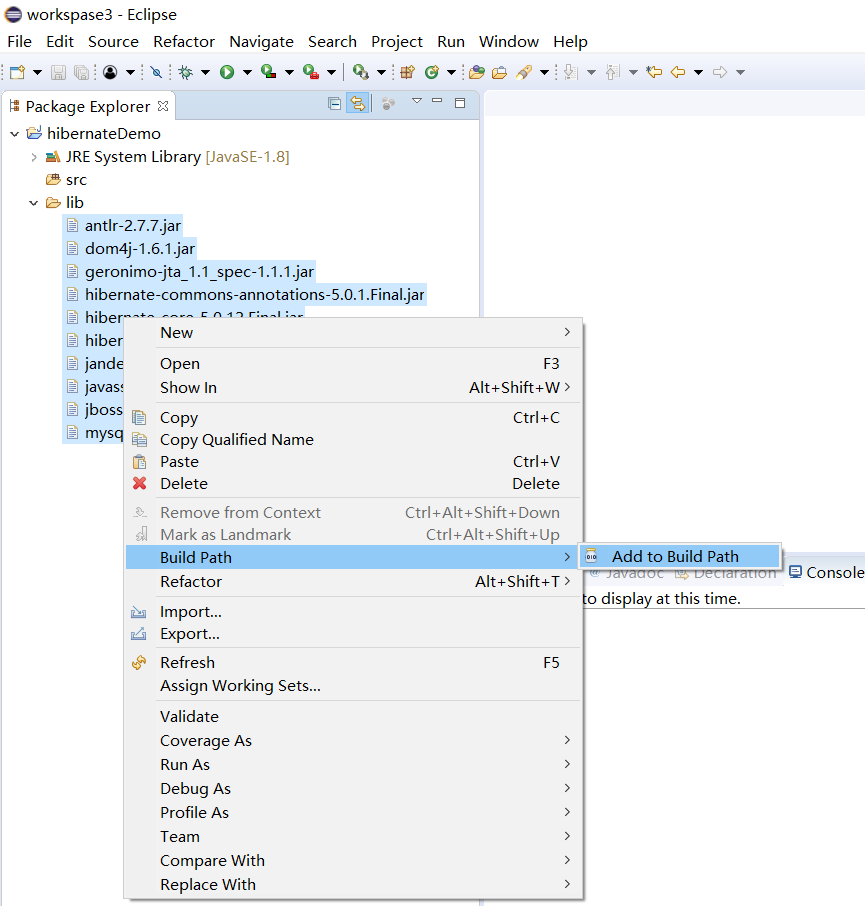This screenshot has height=906, width=865.
Task: Open the Run As submenu
Action: click(354, 764)
